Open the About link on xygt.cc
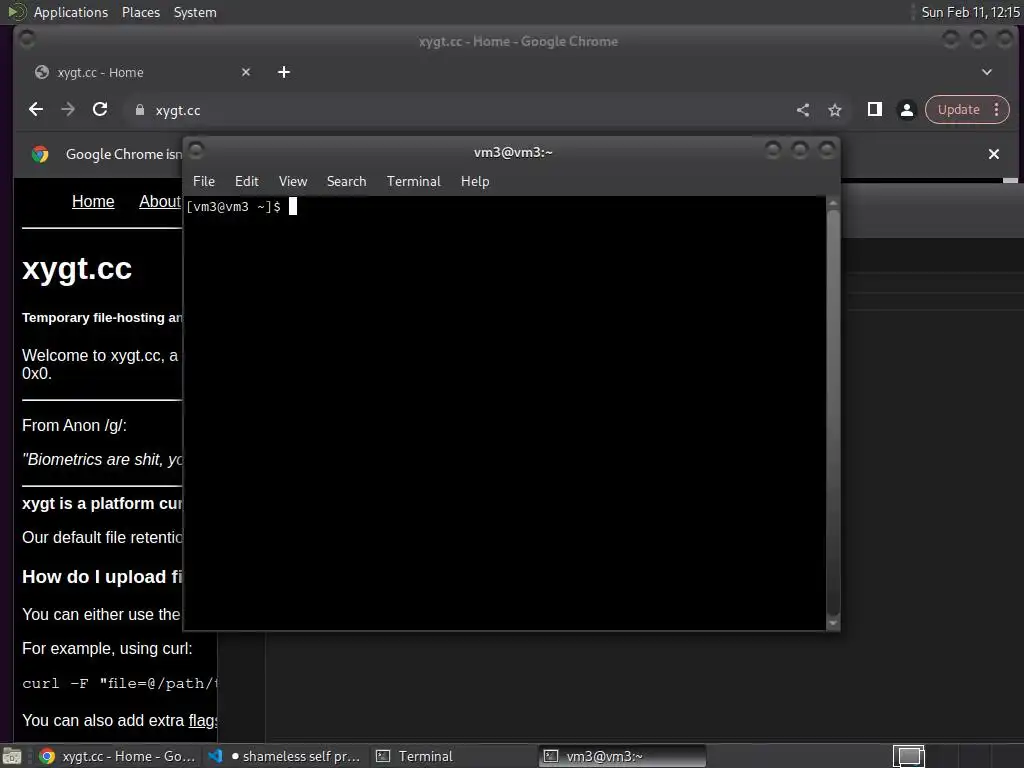This screenshot has width=1024, height=768. click(159, 202)
